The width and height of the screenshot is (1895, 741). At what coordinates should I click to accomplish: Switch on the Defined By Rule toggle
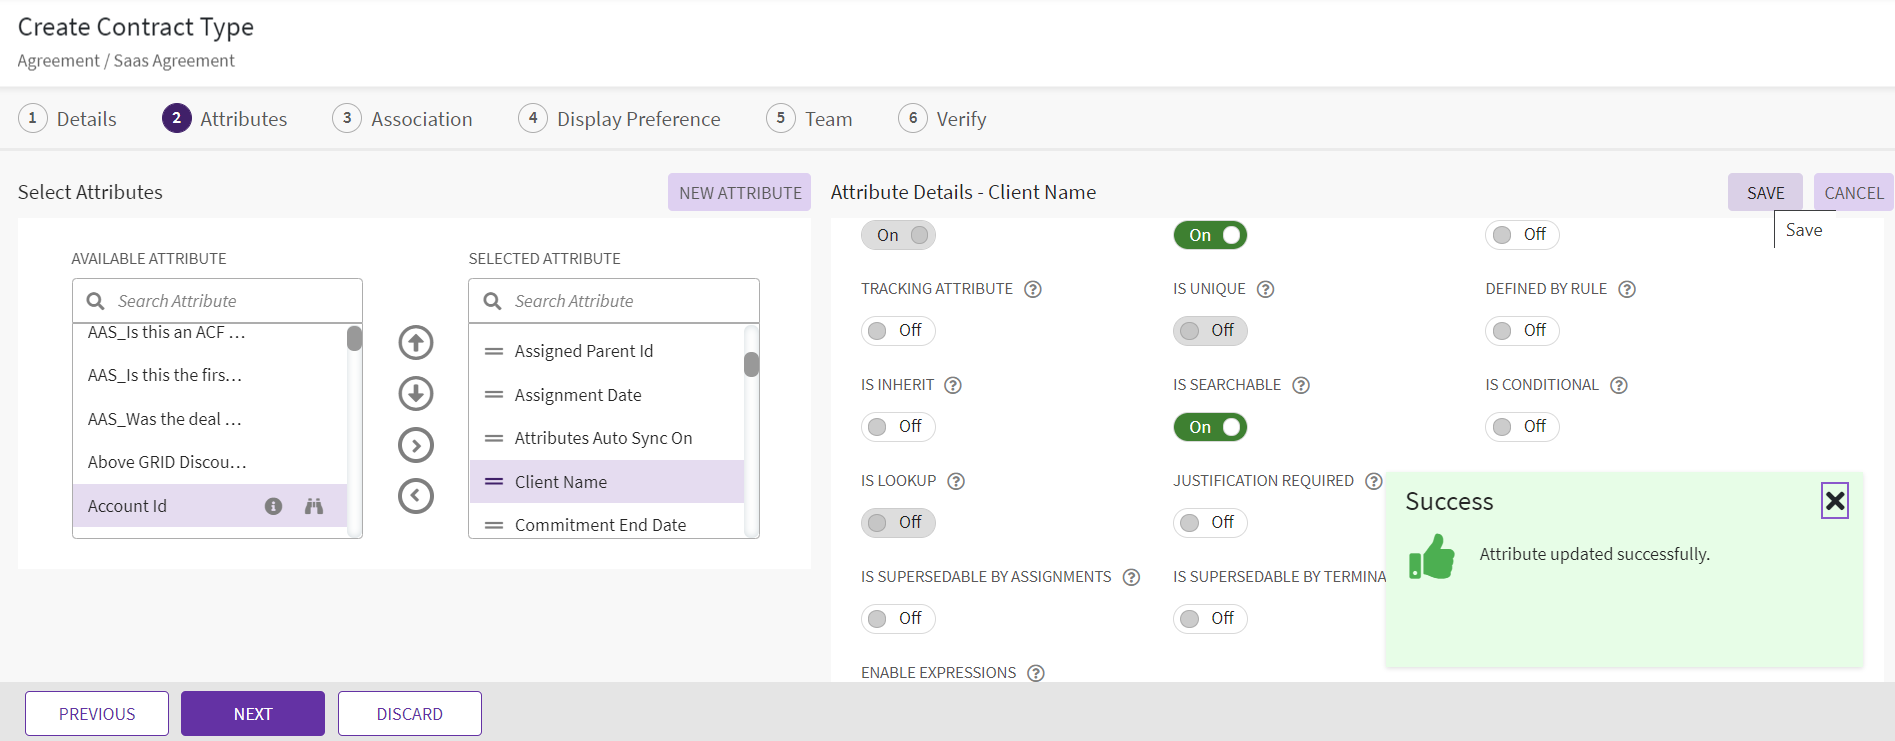click(x=1521, y=331)
